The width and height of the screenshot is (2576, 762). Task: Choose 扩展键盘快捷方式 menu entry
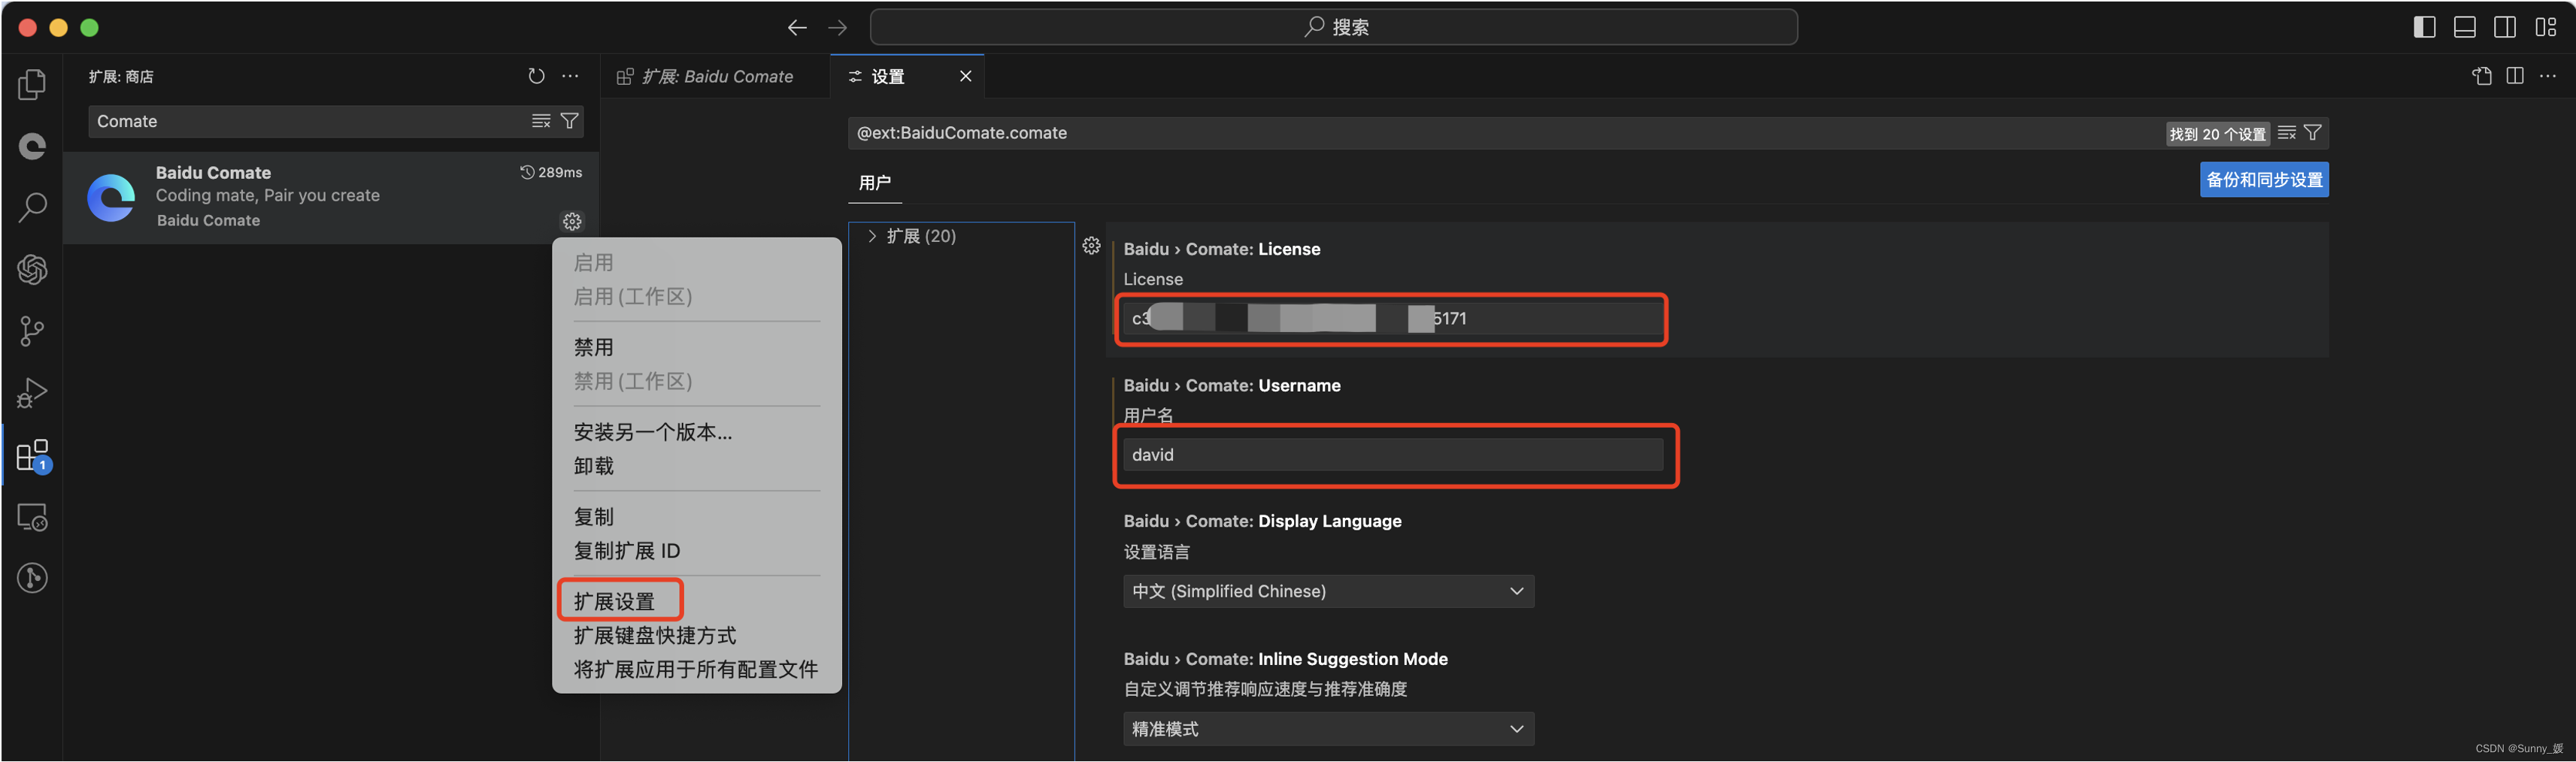click(x=655, y=635)
